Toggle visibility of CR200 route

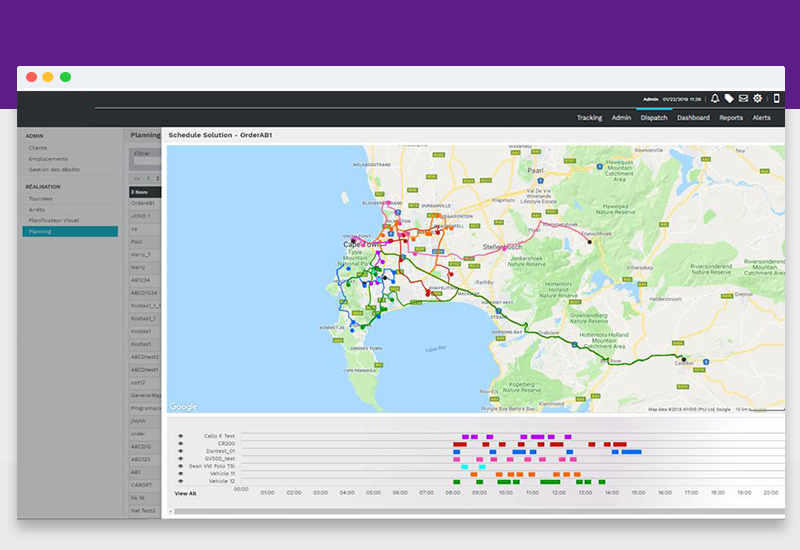click(x=180, y=444)
